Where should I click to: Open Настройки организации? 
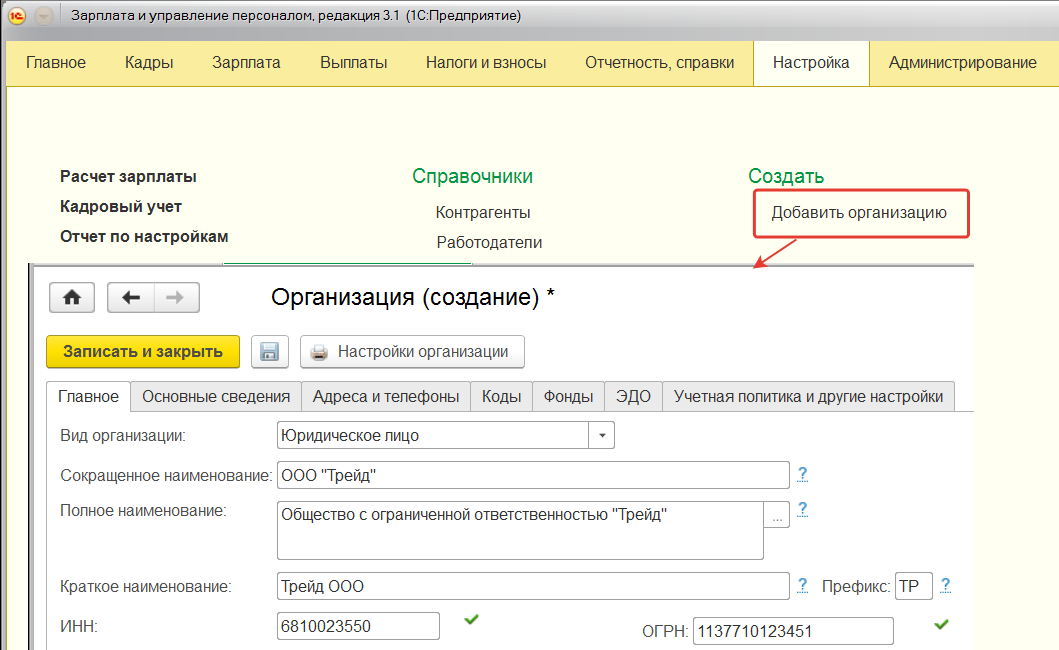pos(412,352)
